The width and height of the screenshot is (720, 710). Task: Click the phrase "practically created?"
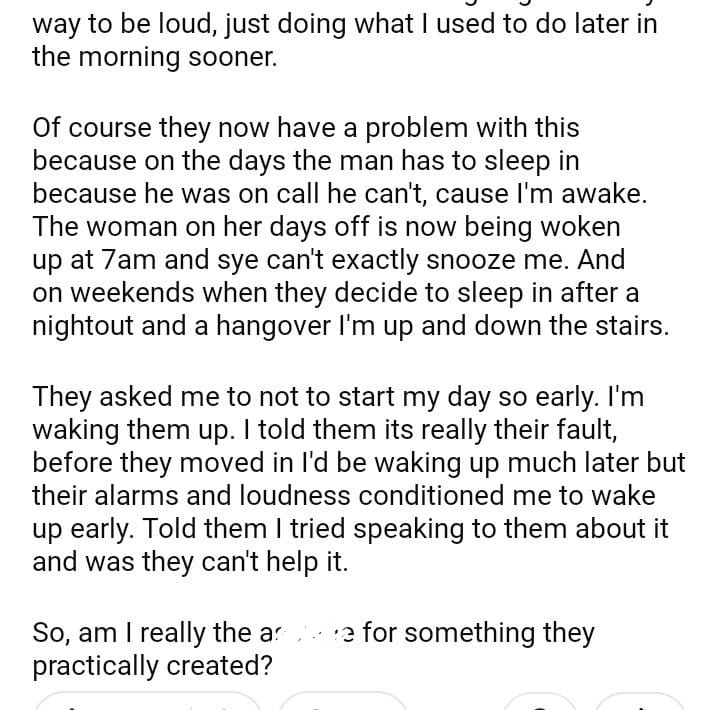152,665
